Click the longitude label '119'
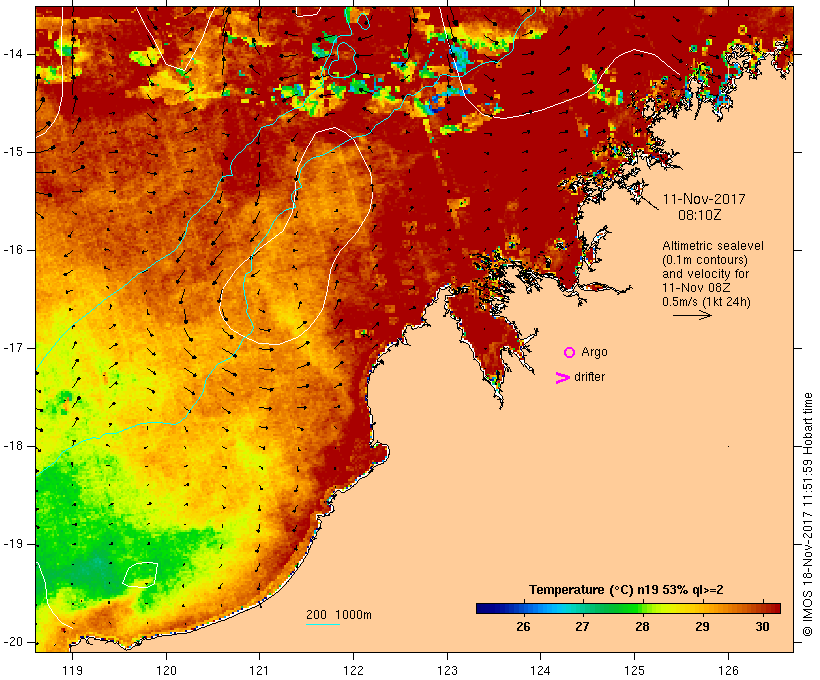 72,670
